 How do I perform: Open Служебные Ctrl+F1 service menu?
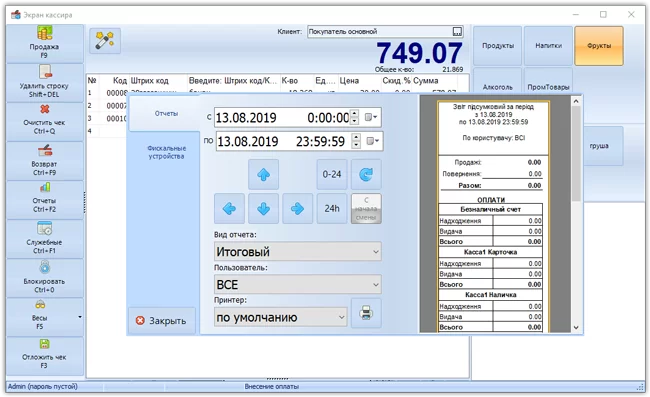click(x=45, y=239)
